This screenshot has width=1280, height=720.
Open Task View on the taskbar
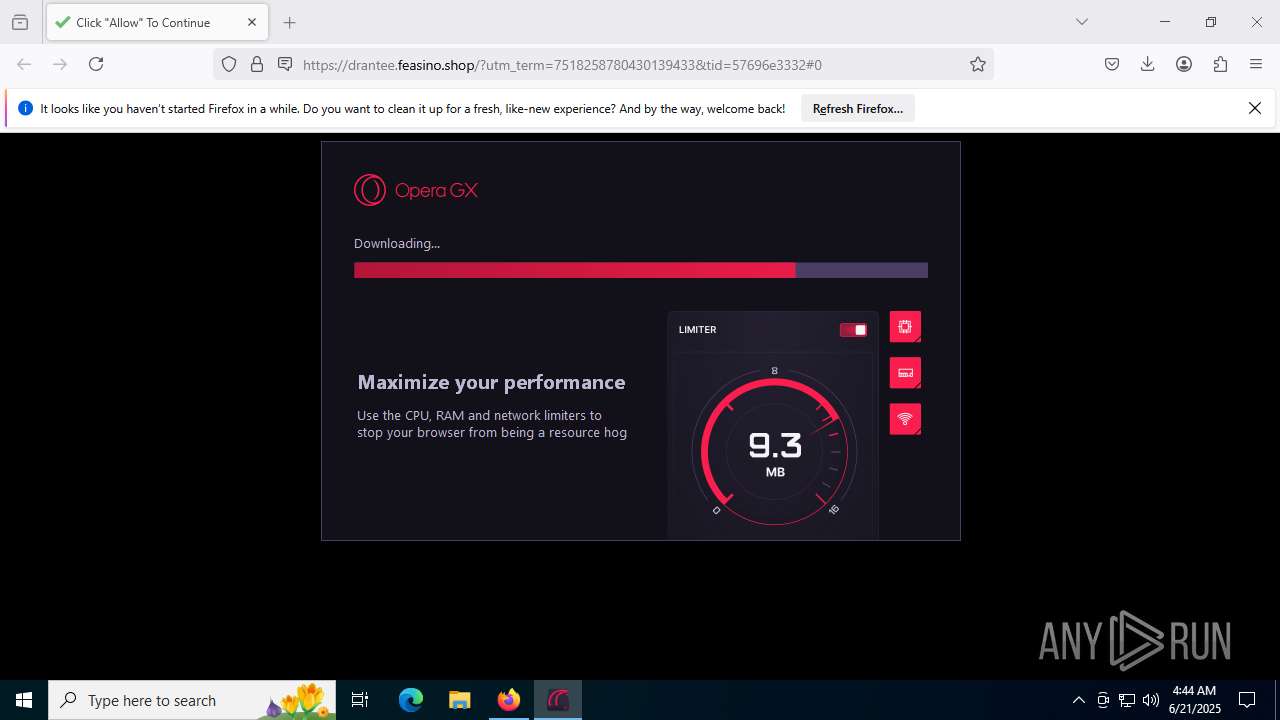click(360, 700)
